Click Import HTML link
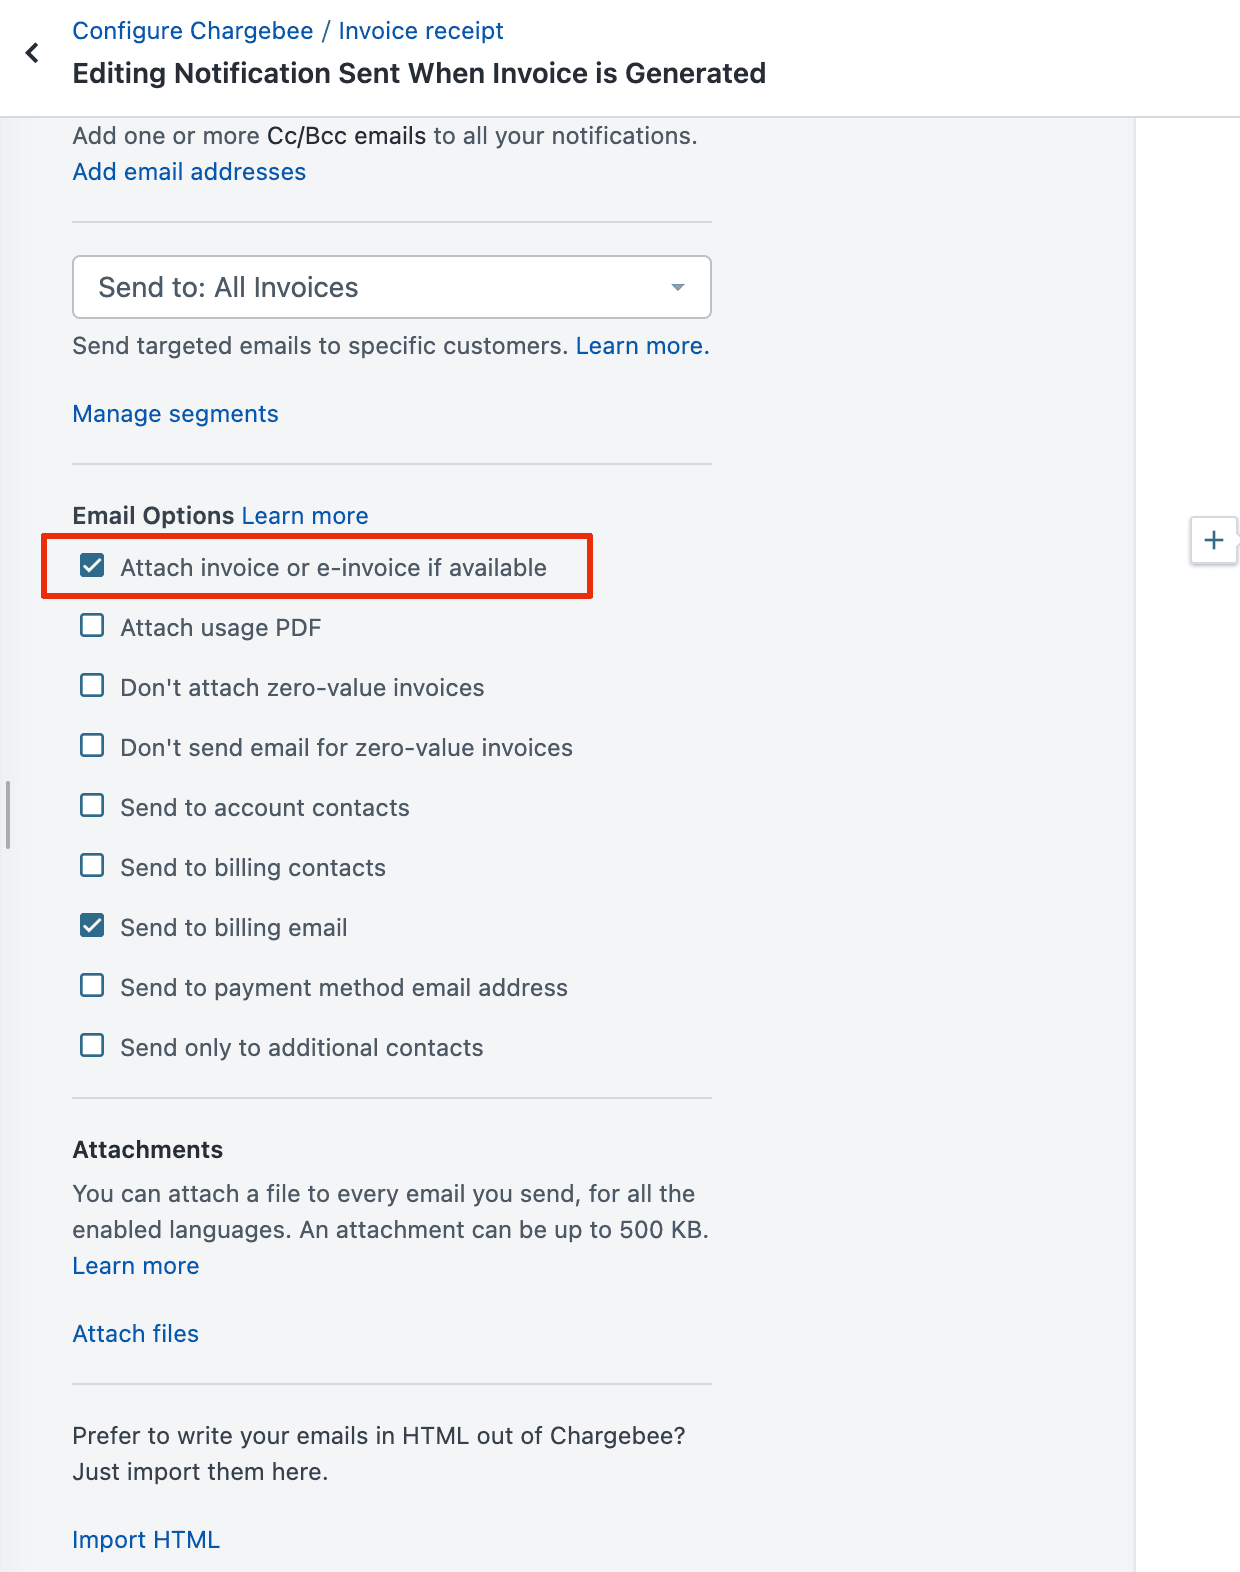The image size is (1240, 1572). (146, 1540)
